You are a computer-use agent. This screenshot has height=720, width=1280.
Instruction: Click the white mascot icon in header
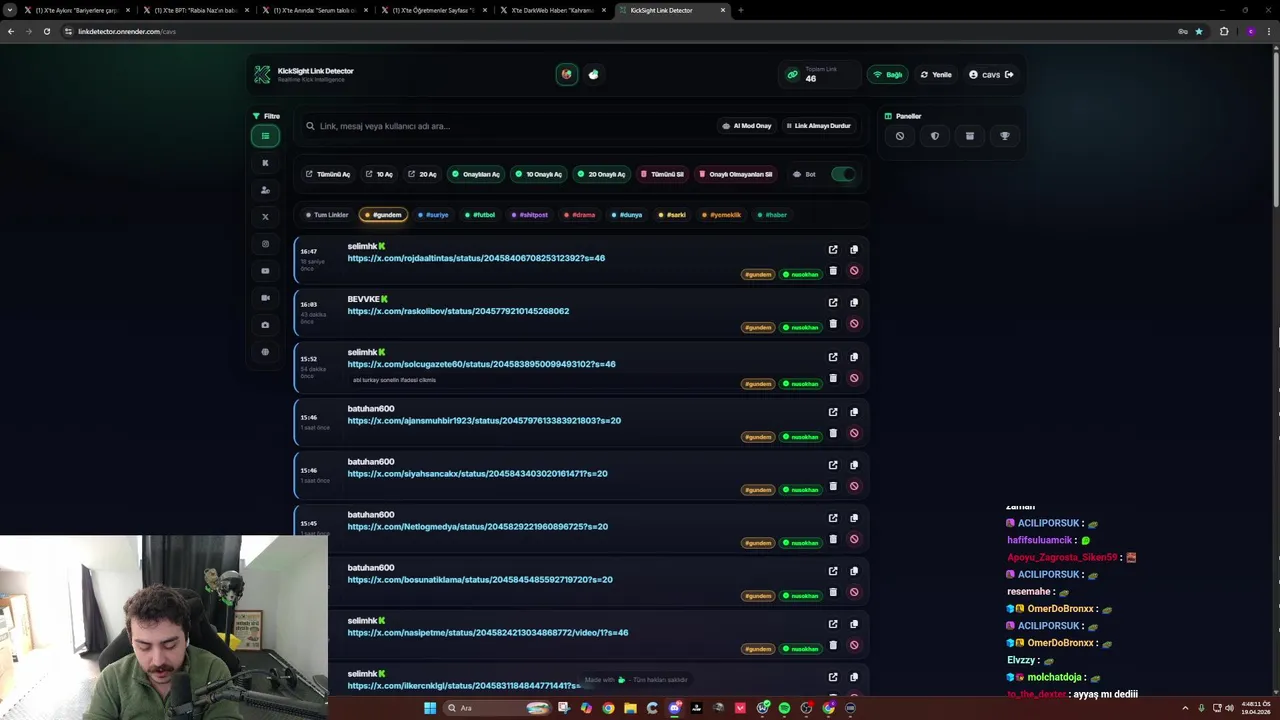(593, 74)
